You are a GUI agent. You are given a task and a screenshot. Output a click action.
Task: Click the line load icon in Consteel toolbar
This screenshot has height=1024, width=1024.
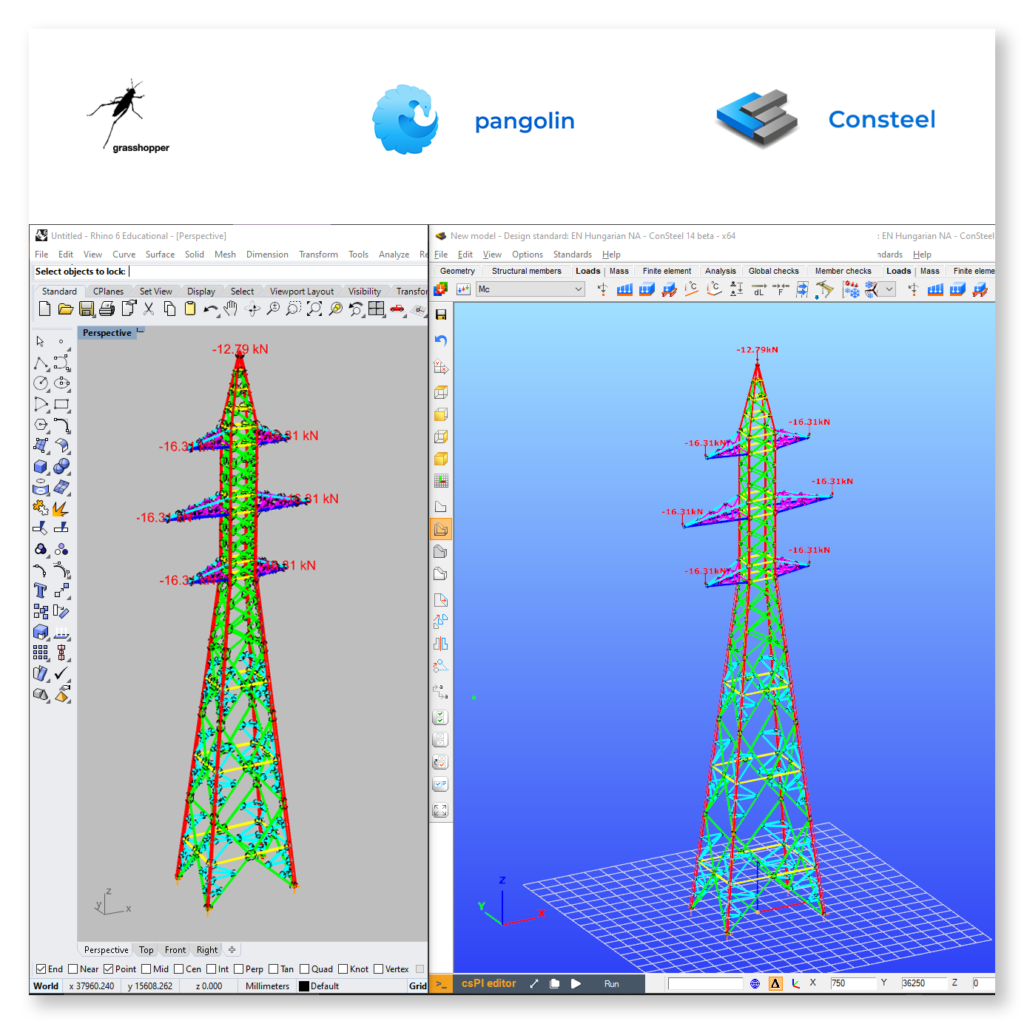(x=624, y=289)
